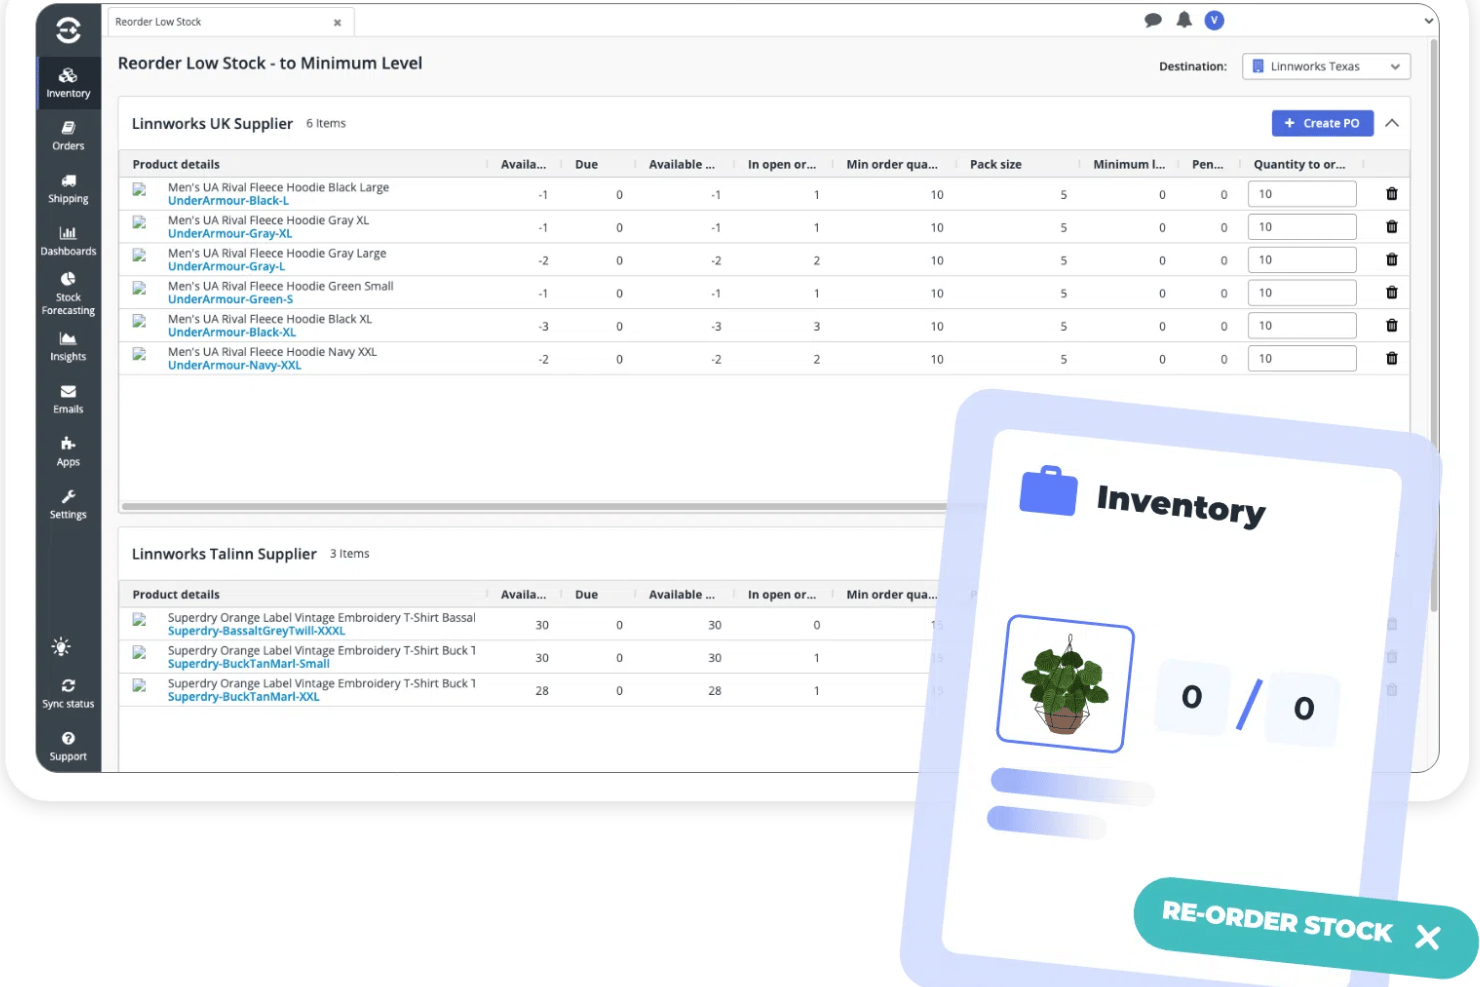Open the Superdry-BassaltGreyTwill-XXXL link

(256, 631)
